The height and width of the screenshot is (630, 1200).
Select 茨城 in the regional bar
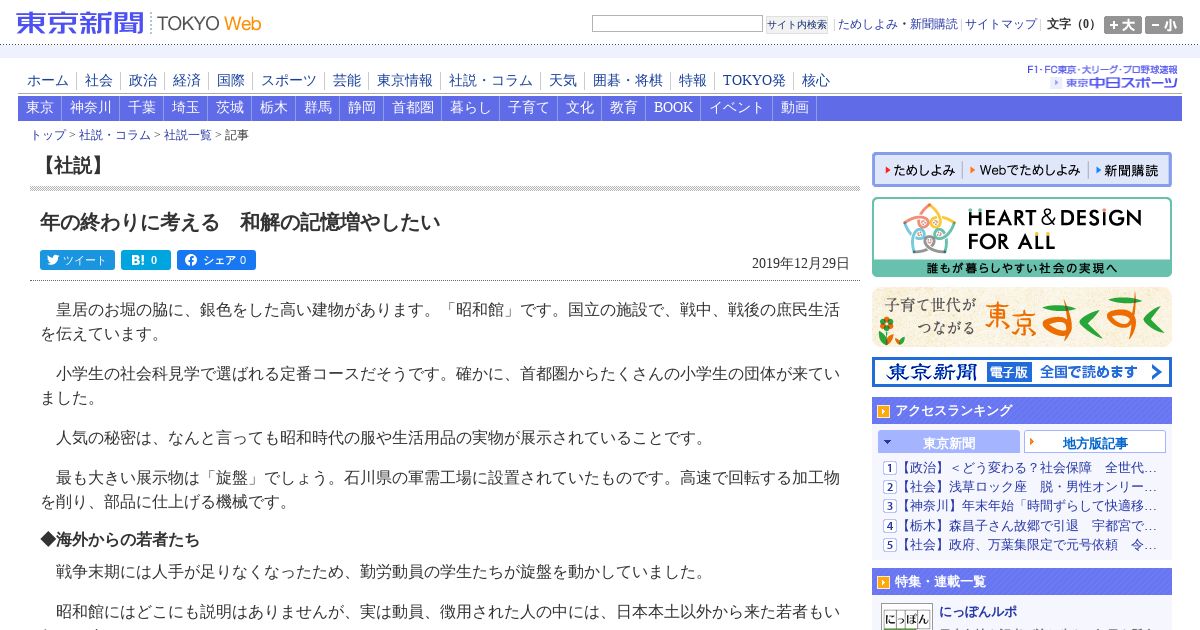[230, 108]
